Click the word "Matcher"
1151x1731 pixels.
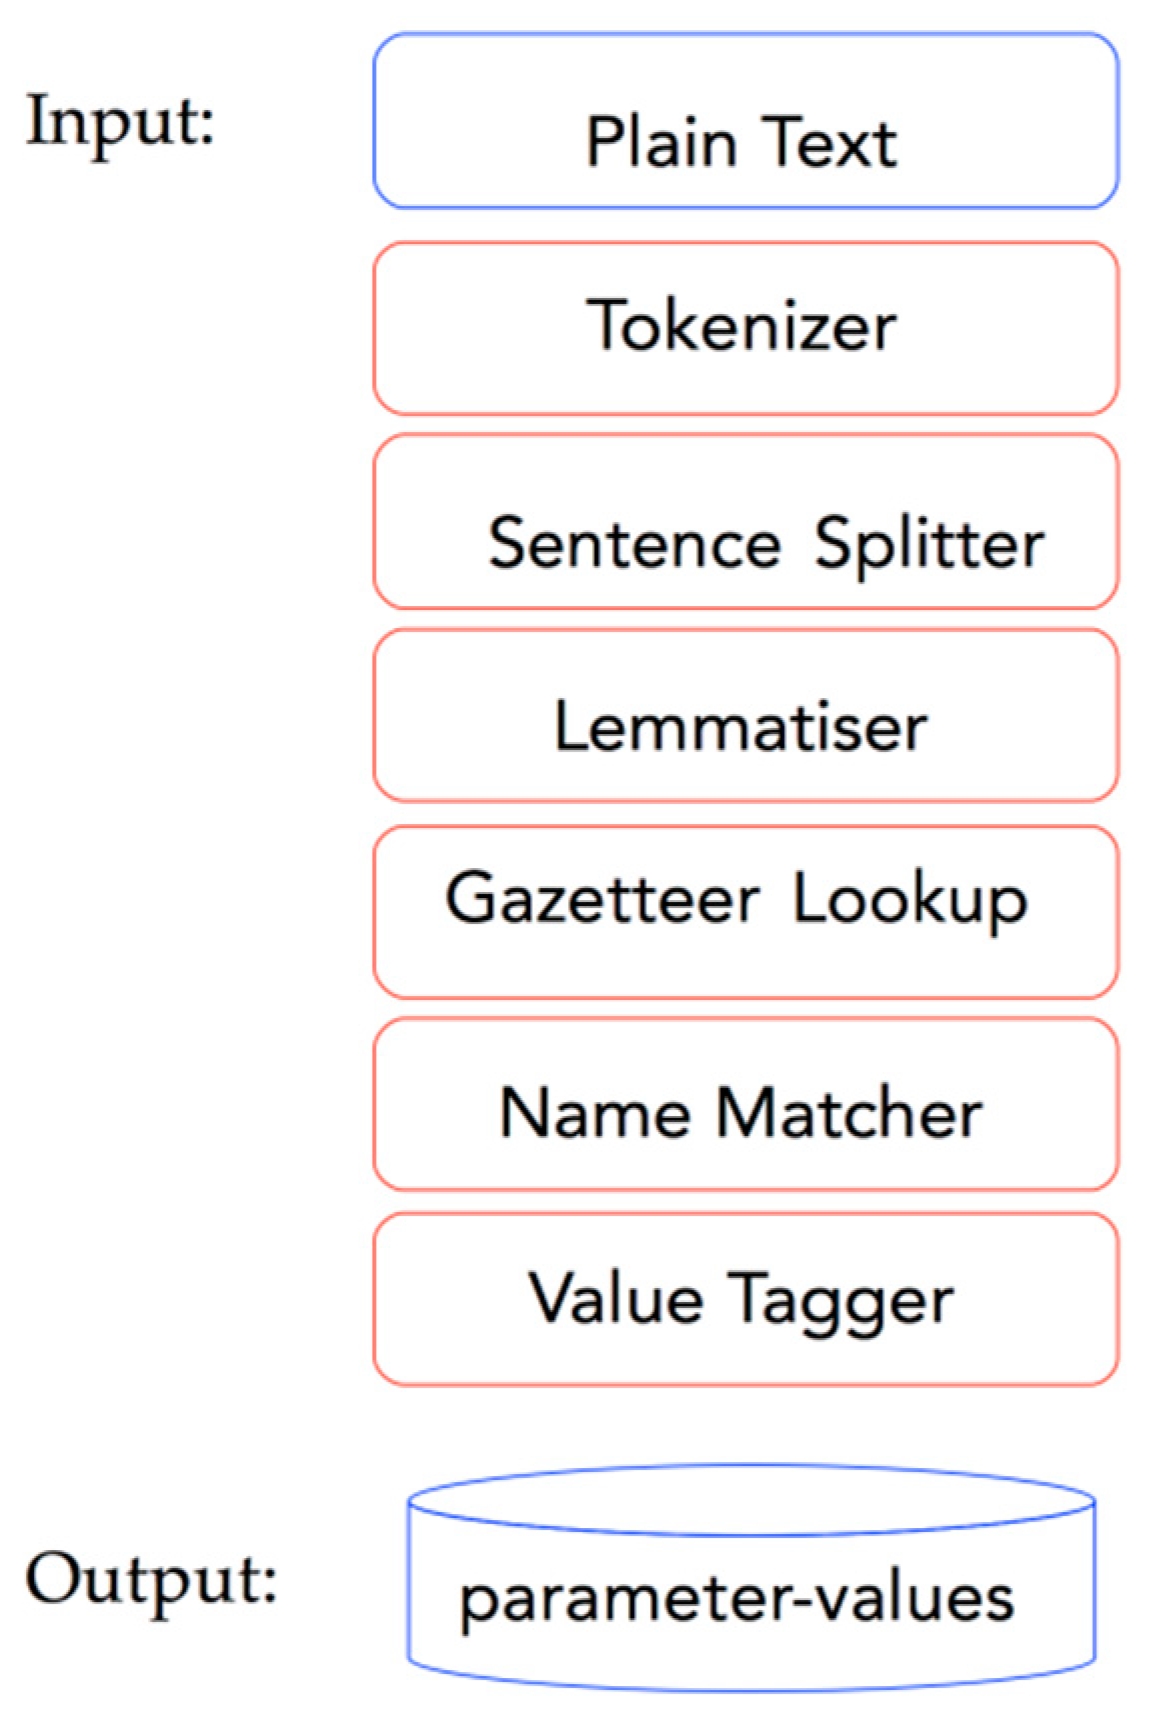tap(849, 1113)
